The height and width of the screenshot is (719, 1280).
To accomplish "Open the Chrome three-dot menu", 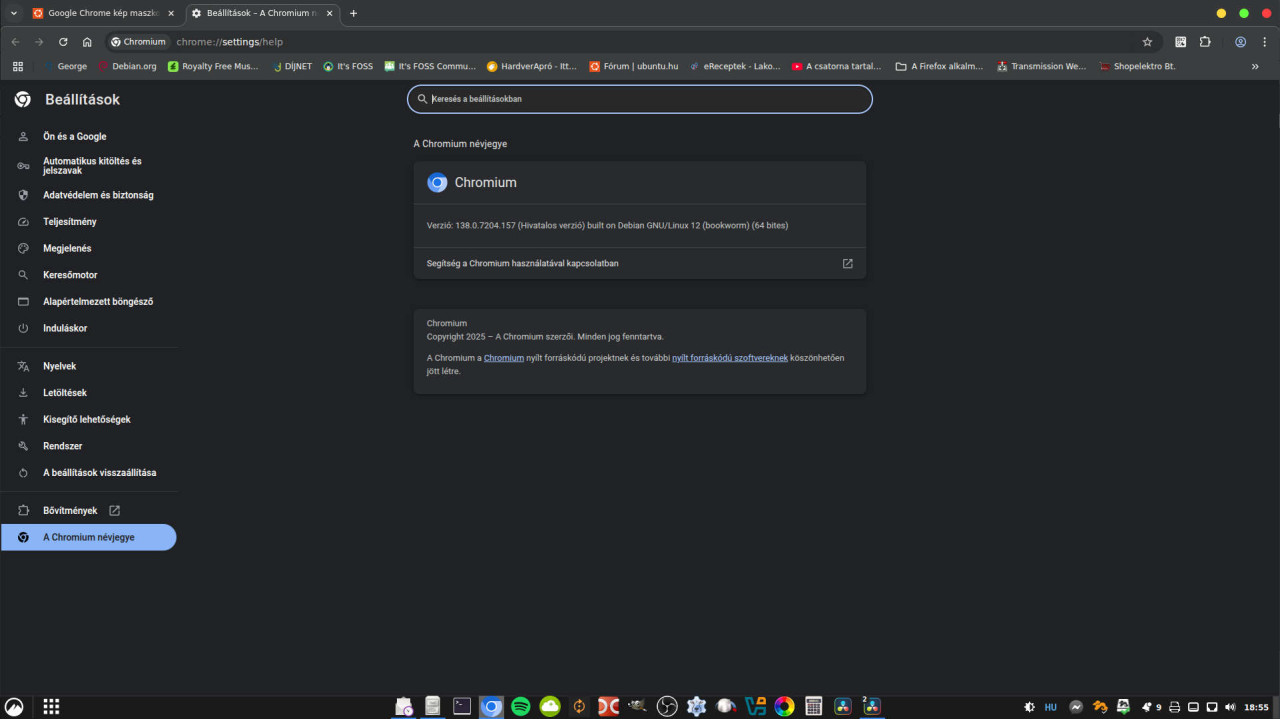I will (1264, 42).
